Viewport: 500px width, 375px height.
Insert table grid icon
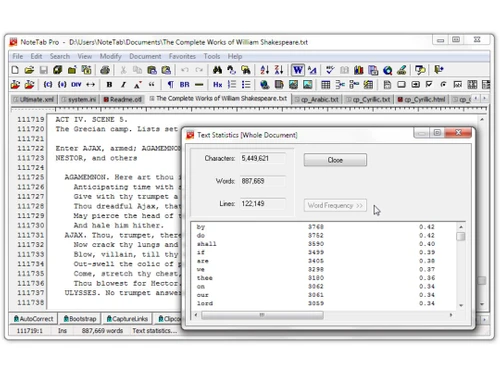(326, 85)
